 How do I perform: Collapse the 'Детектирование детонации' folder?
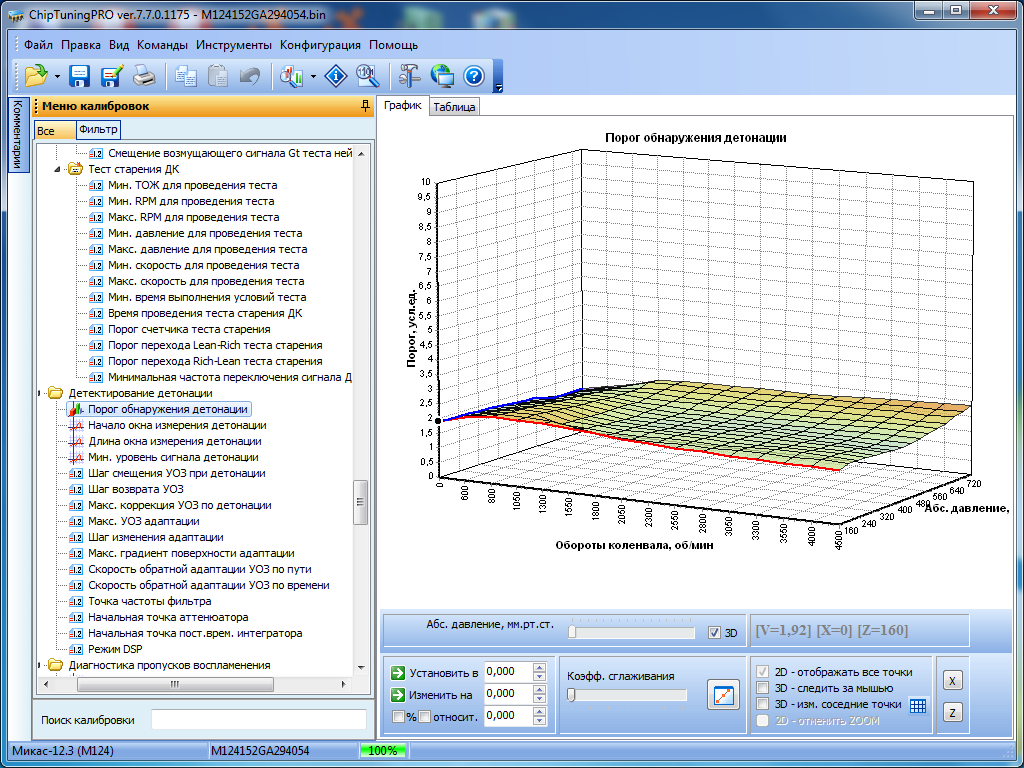coord(41,393)
